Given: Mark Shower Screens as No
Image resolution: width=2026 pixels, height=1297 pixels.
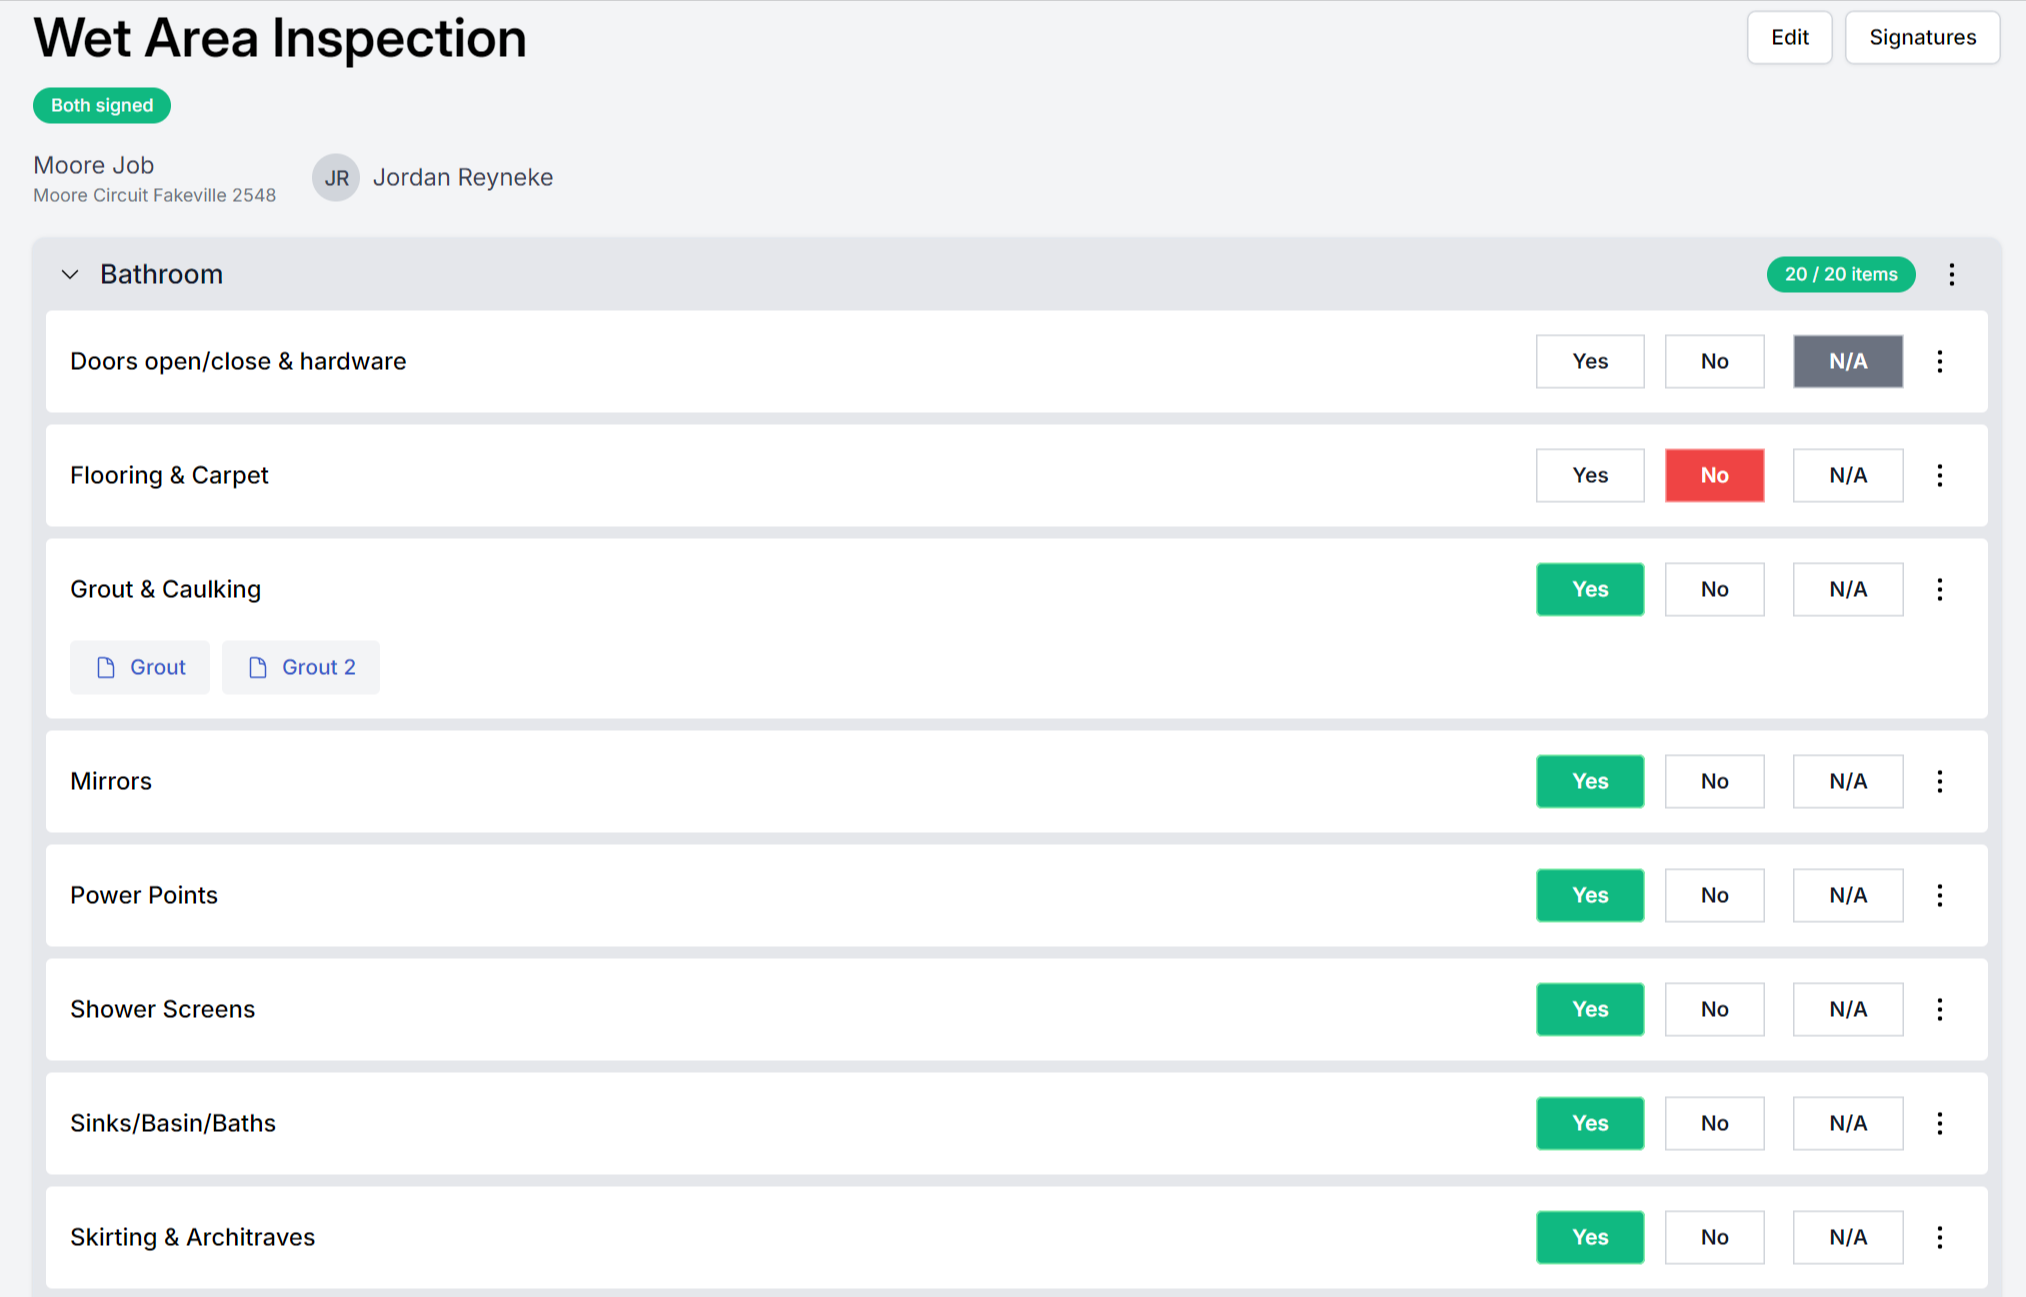Looking at the screenshot, I should (1714, 1009).
